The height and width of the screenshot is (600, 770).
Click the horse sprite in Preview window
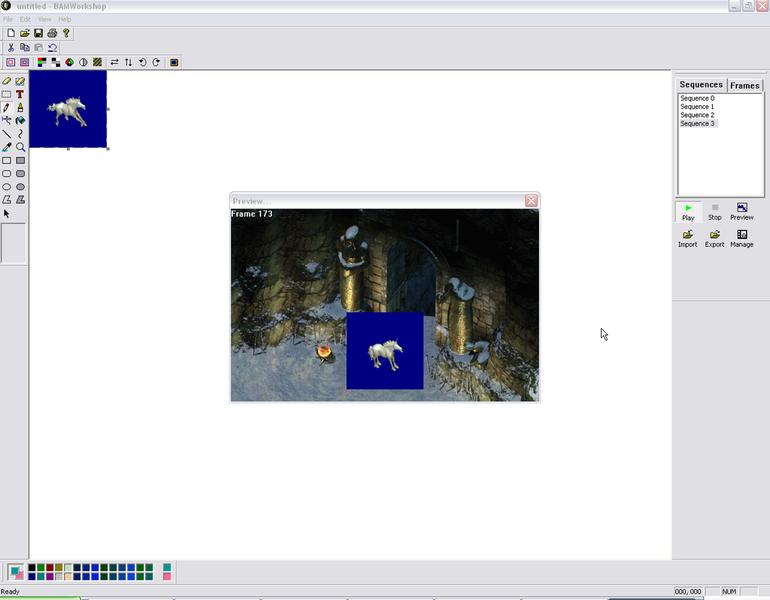tap(385, 354)
